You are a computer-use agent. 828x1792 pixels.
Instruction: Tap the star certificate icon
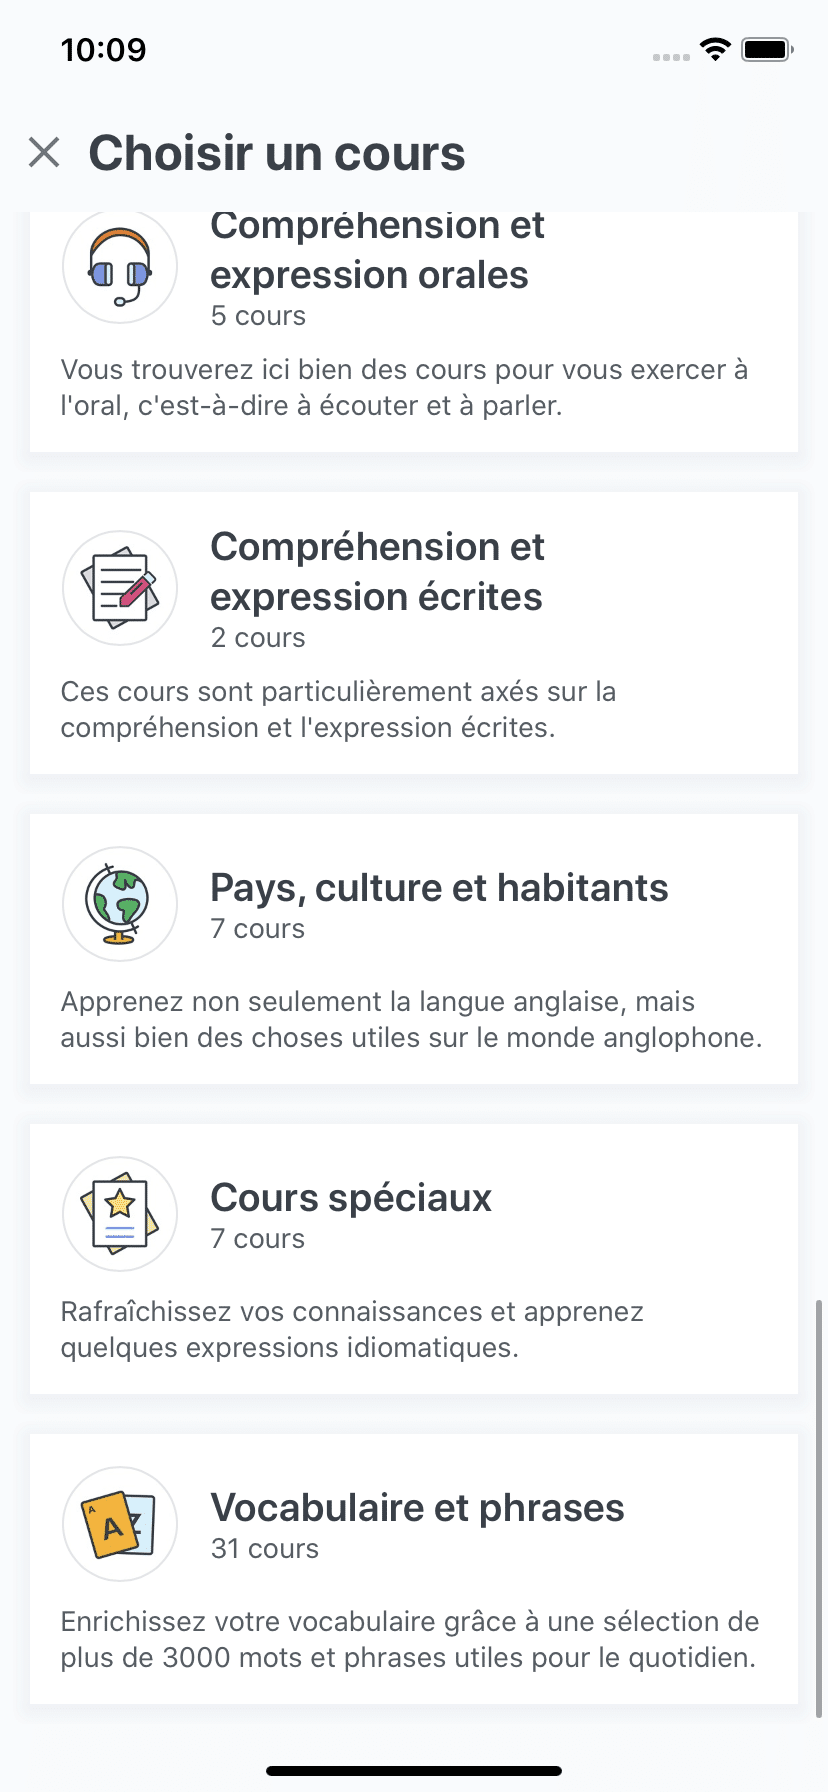(120, 1214)
